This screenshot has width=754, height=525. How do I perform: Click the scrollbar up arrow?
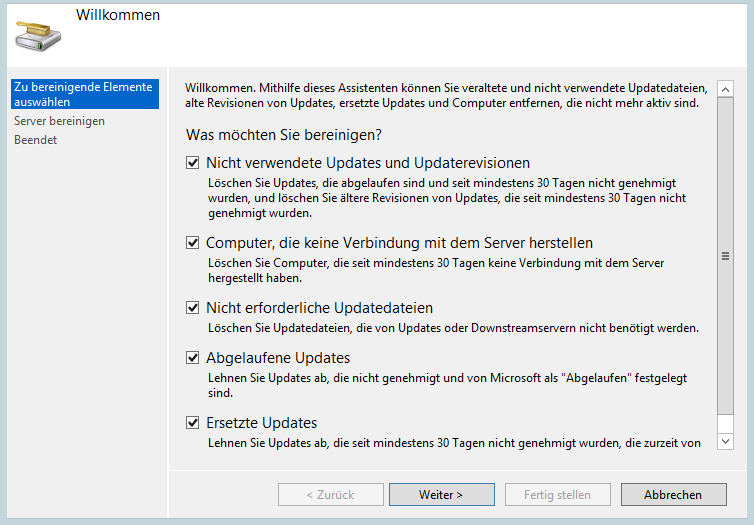pos(725,89)
